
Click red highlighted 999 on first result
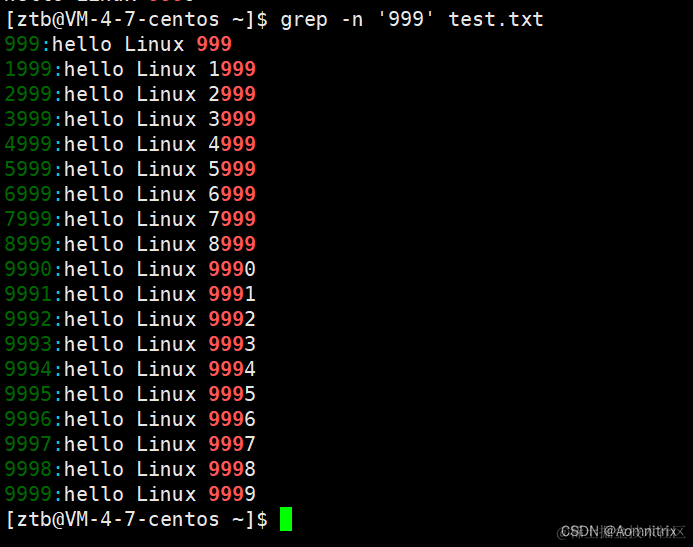coord(214,44)
